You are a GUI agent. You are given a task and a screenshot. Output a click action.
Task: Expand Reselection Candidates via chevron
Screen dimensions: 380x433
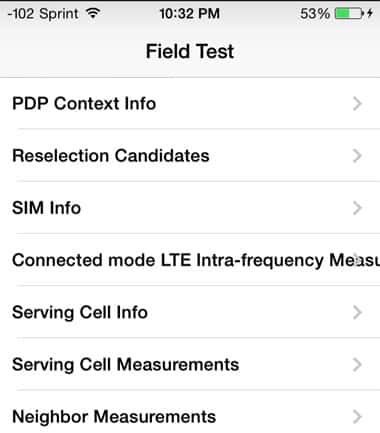tap(357, 156)
